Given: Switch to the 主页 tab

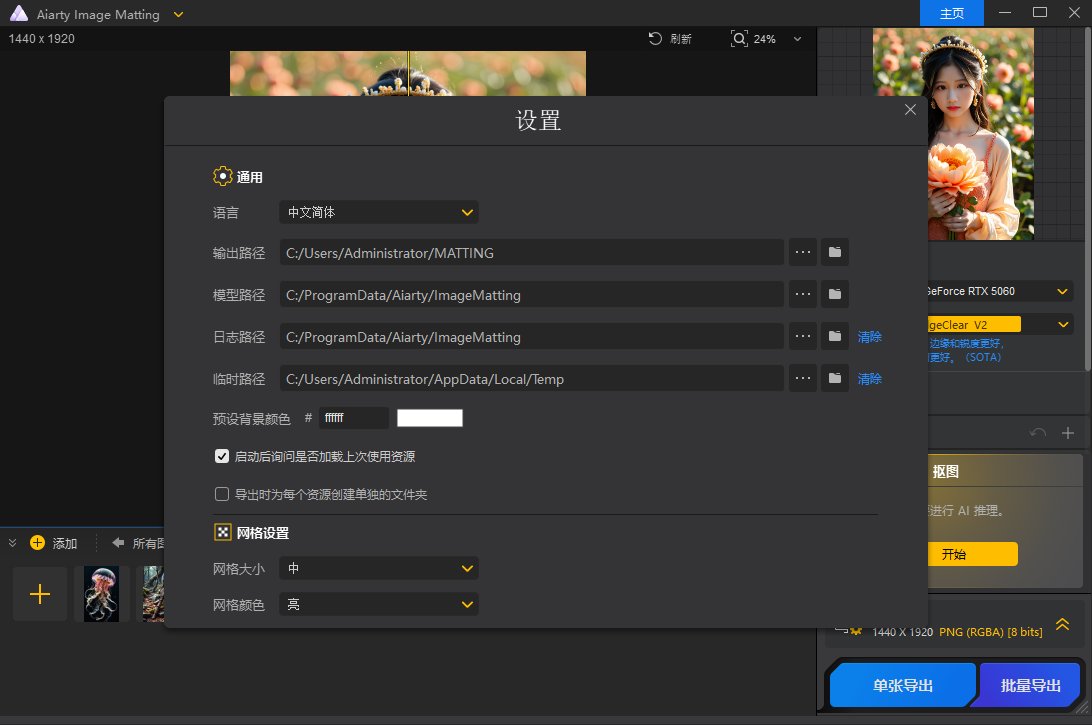Looking at the screenshot, I should (951, 13).
